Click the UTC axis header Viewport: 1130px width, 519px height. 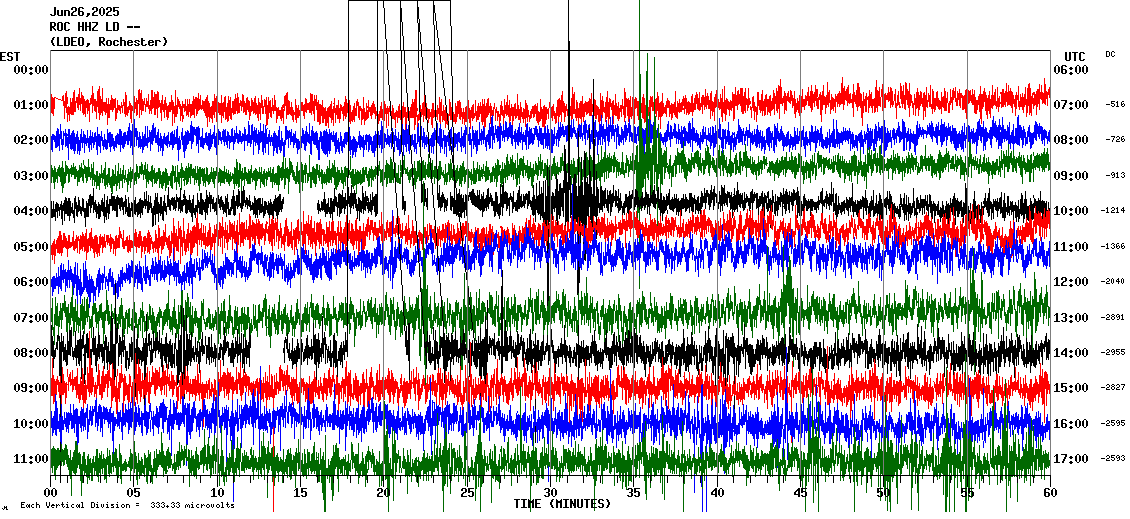click(x=1075, y=56)
